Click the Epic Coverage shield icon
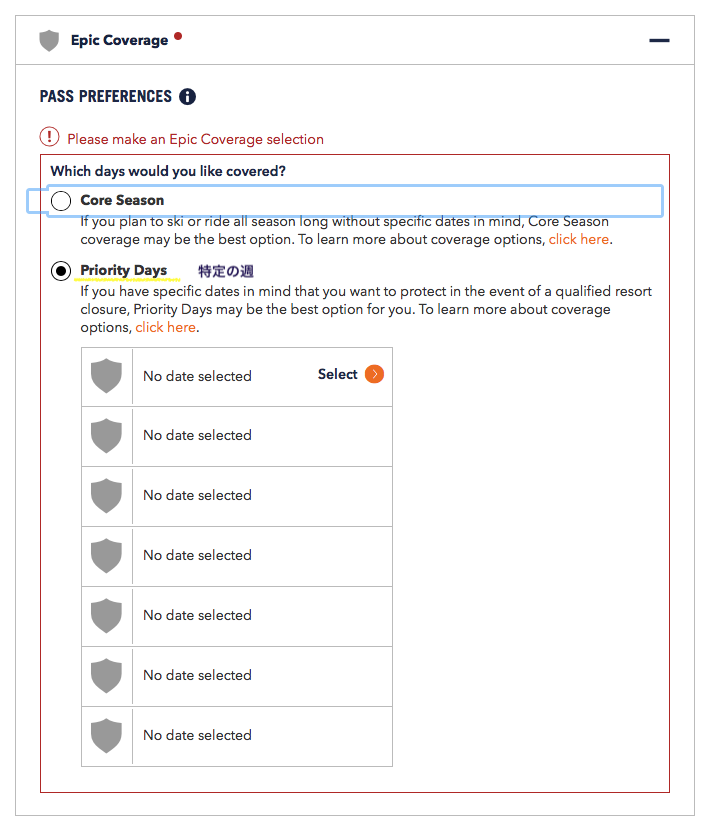Screen dimensions: 709x828 tap(49, 41)
